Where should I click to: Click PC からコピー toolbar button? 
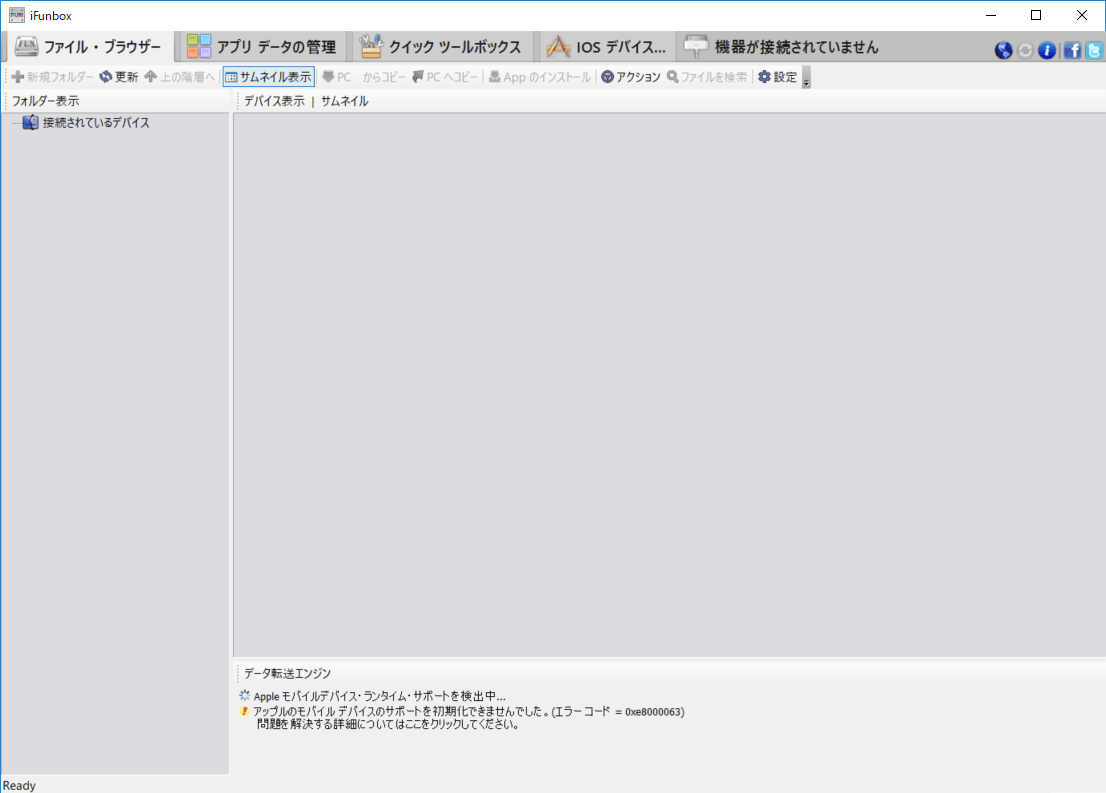click(363, 76)
